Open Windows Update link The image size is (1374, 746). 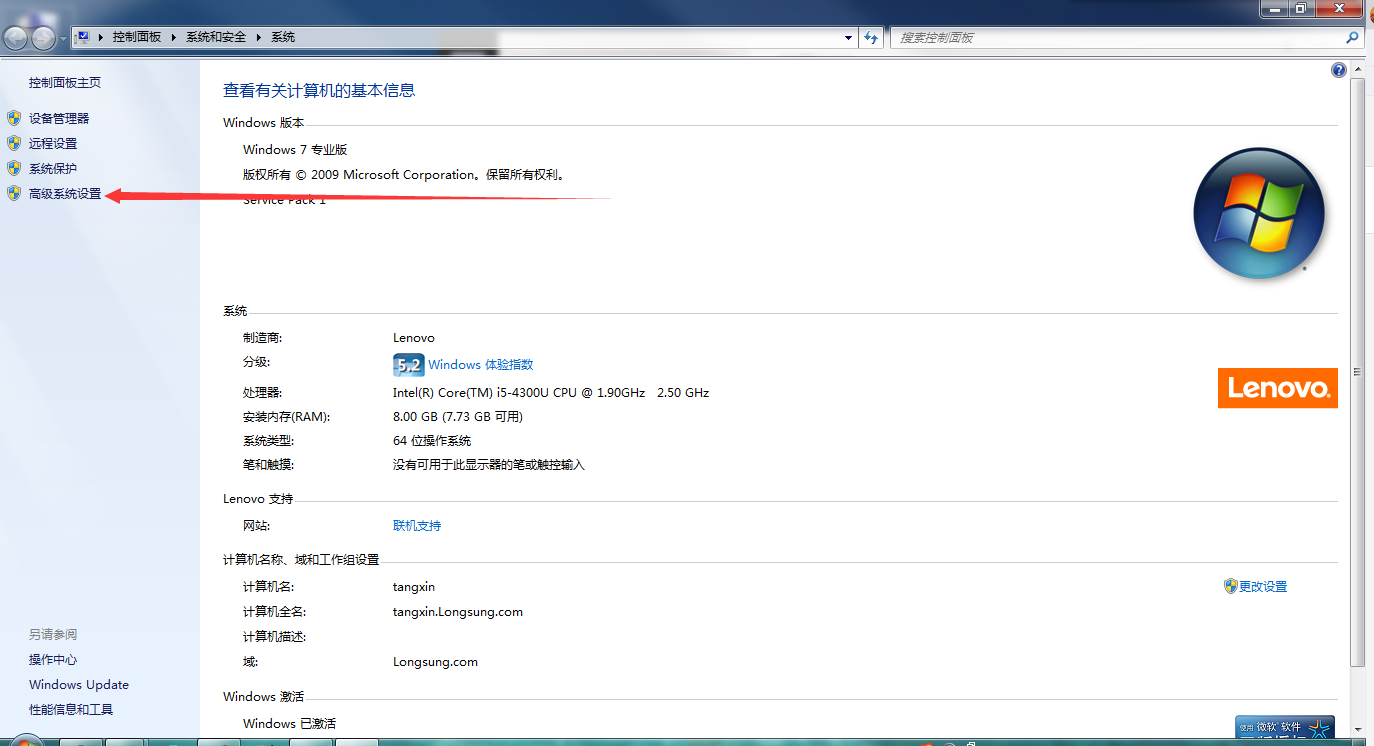pyautogui.click(x=79, y=685)
